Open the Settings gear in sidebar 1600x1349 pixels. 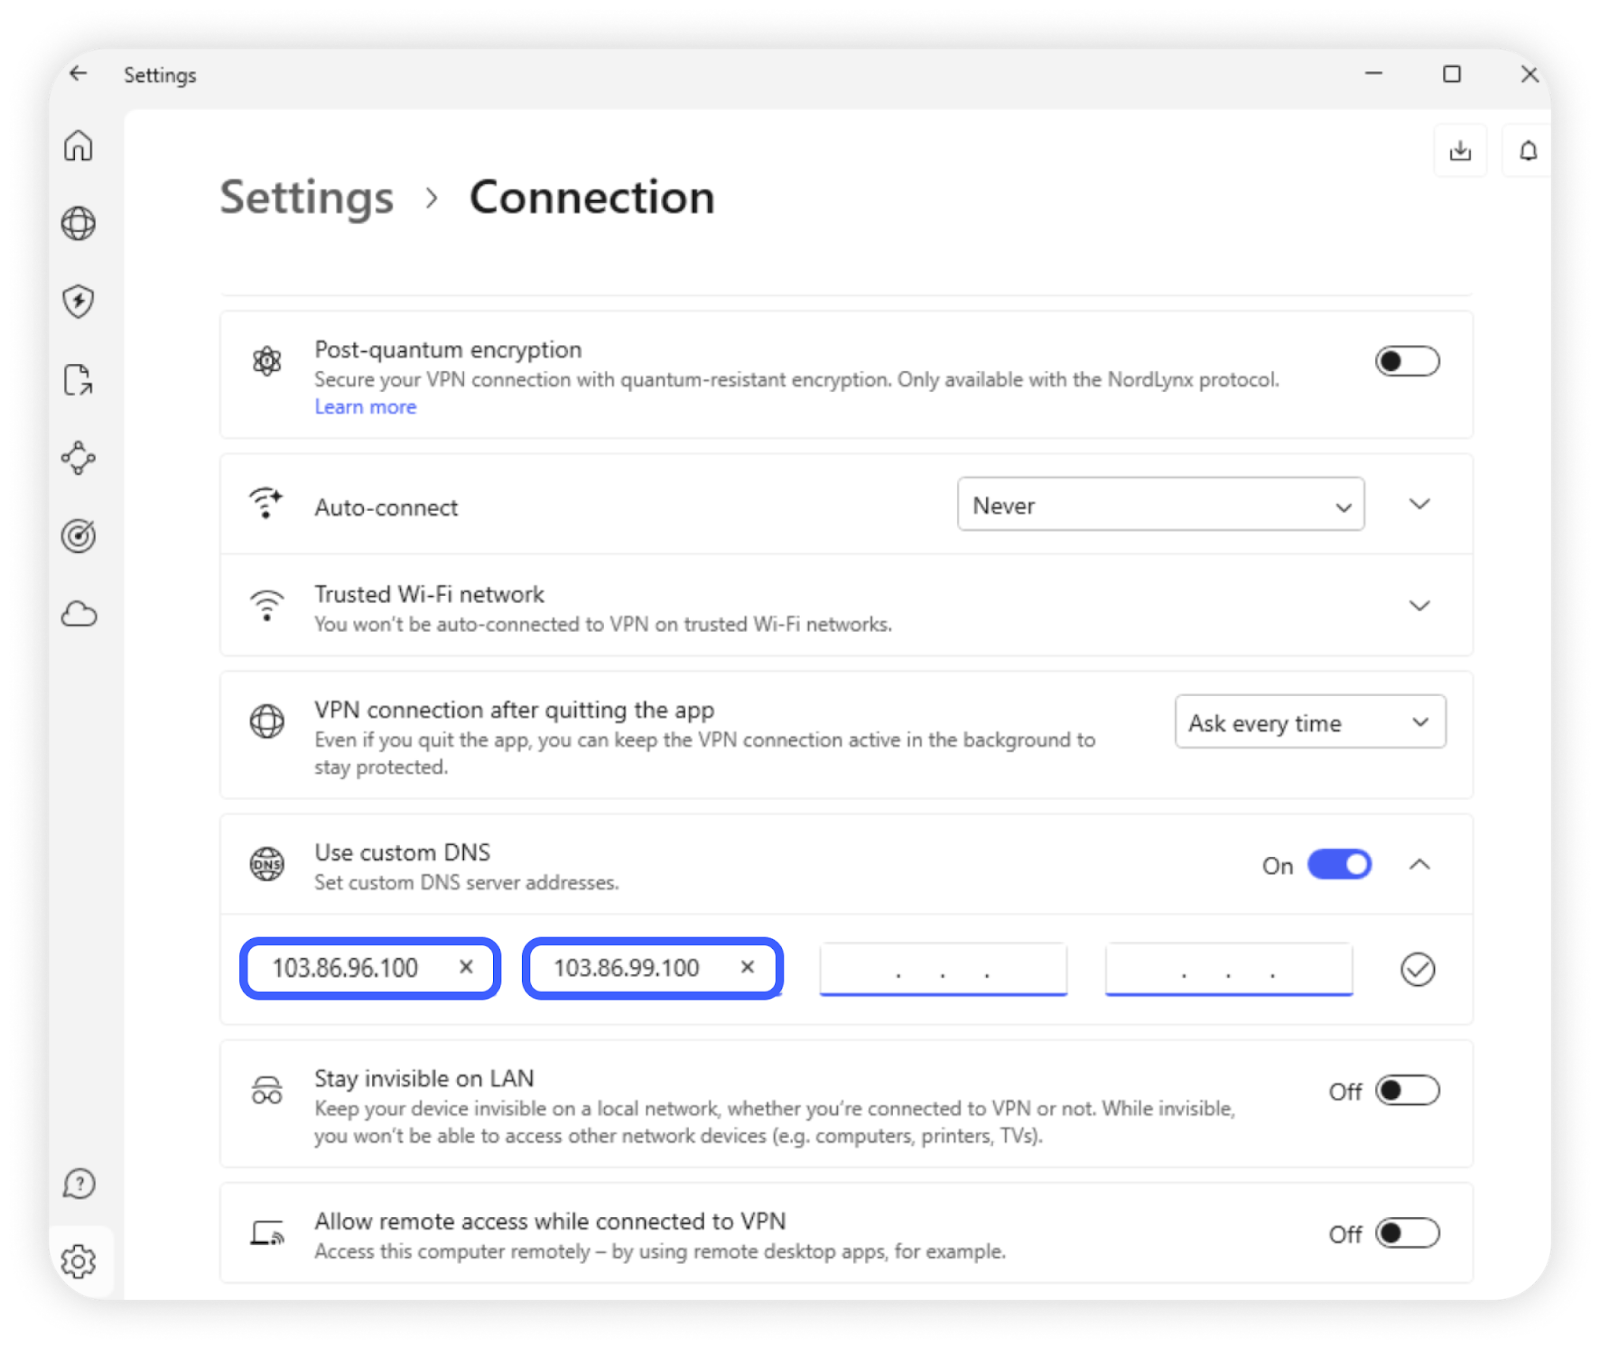click(x=78, y=1261)
